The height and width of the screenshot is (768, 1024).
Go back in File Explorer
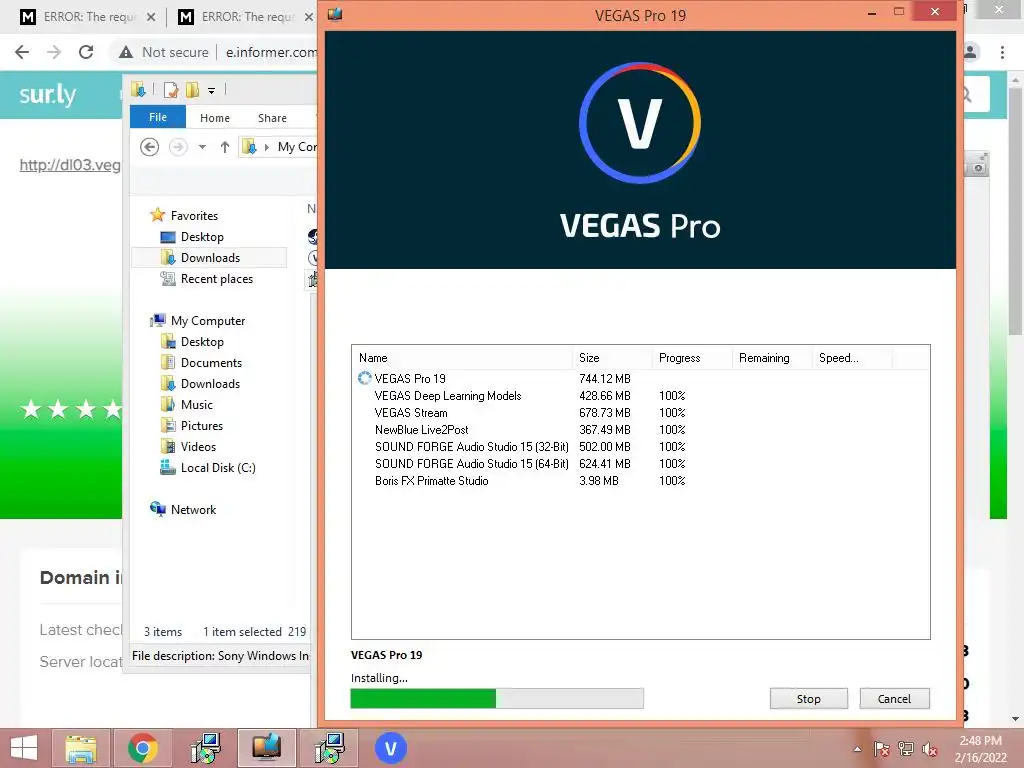pos(150,147)
